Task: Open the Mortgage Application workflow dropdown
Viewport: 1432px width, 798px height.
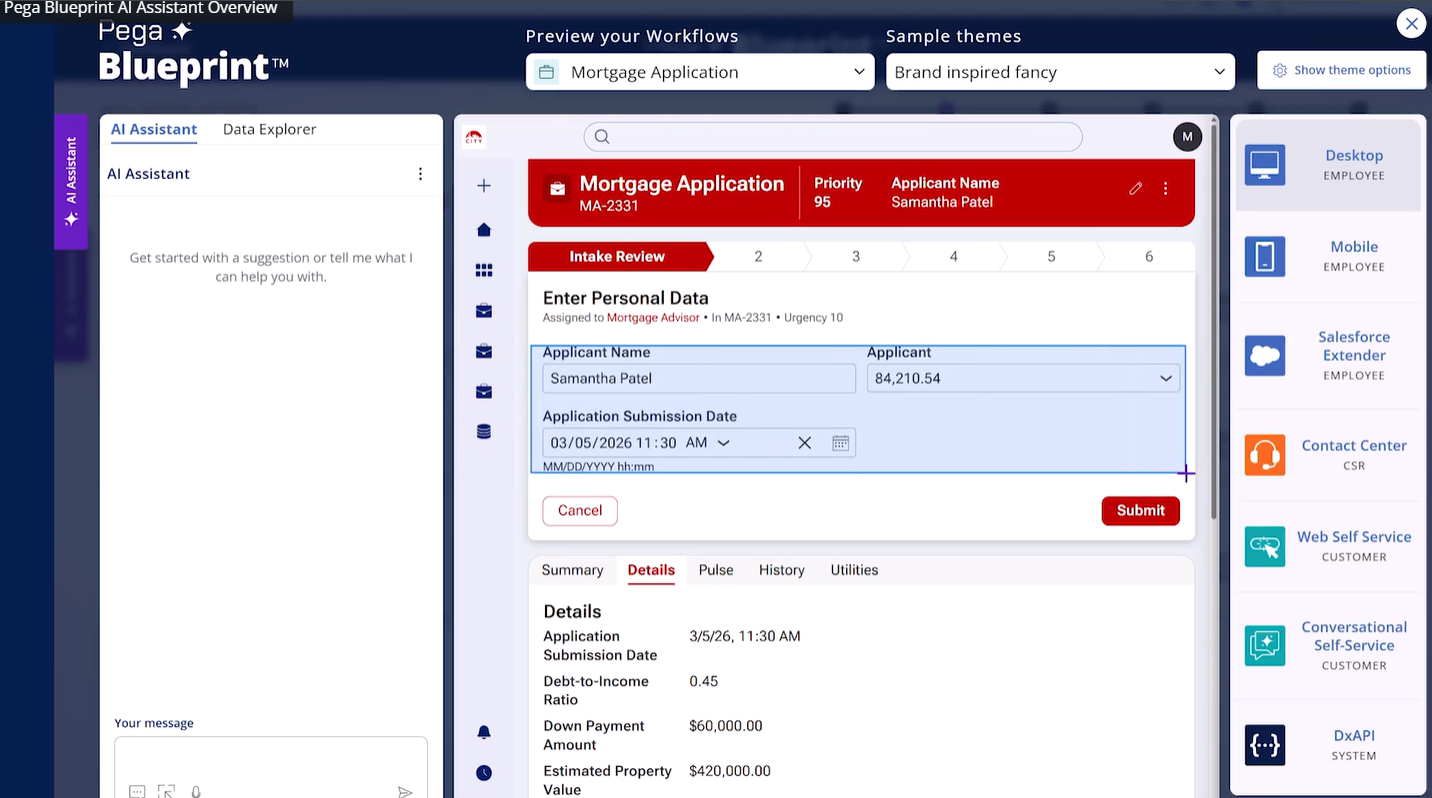Action: 699,72
